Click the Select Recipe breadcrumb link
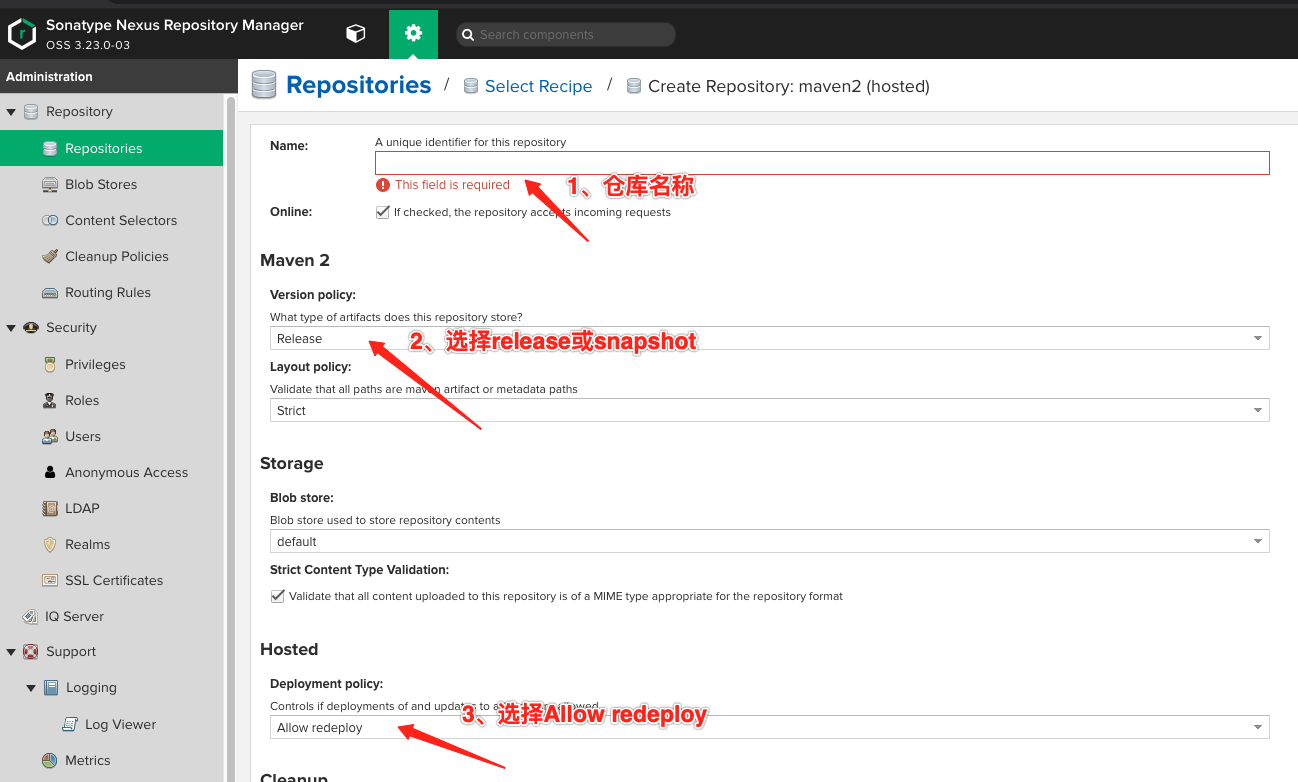 (x=538, y=86)
